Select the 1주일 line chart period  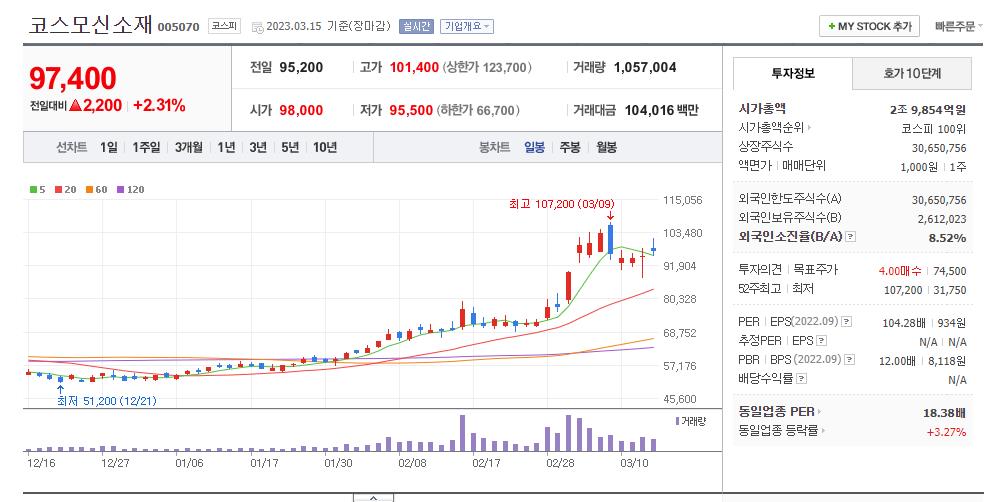point(146,147)
